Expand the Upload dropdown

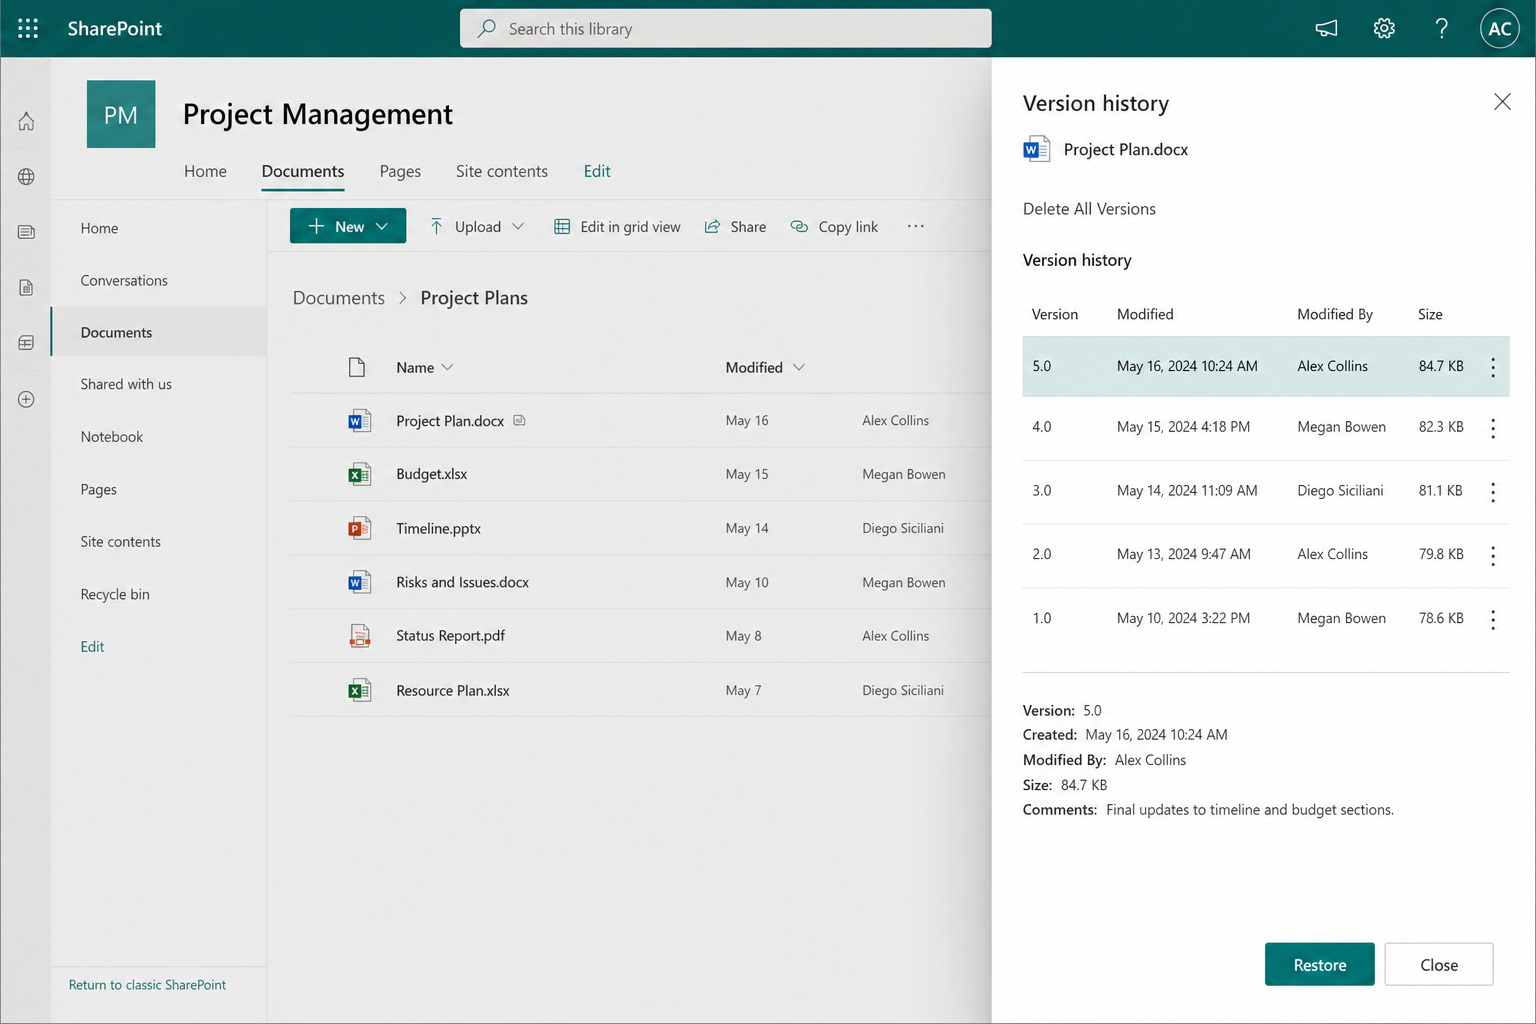coord(518,227)
